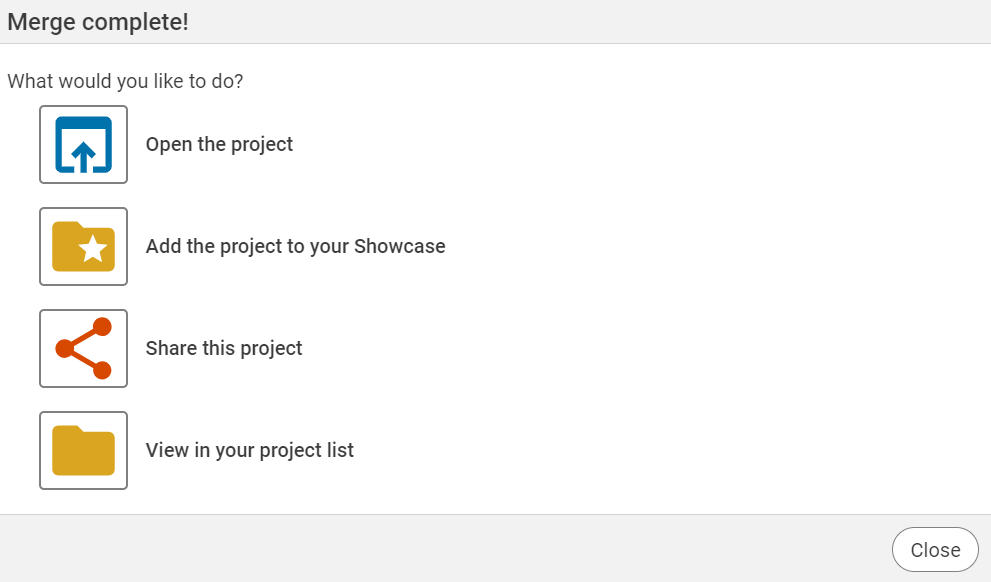The width and height of the screenshot is (991, 582).
Task: Click the orange Share this project icon
Action: click(x=83, y=349)
